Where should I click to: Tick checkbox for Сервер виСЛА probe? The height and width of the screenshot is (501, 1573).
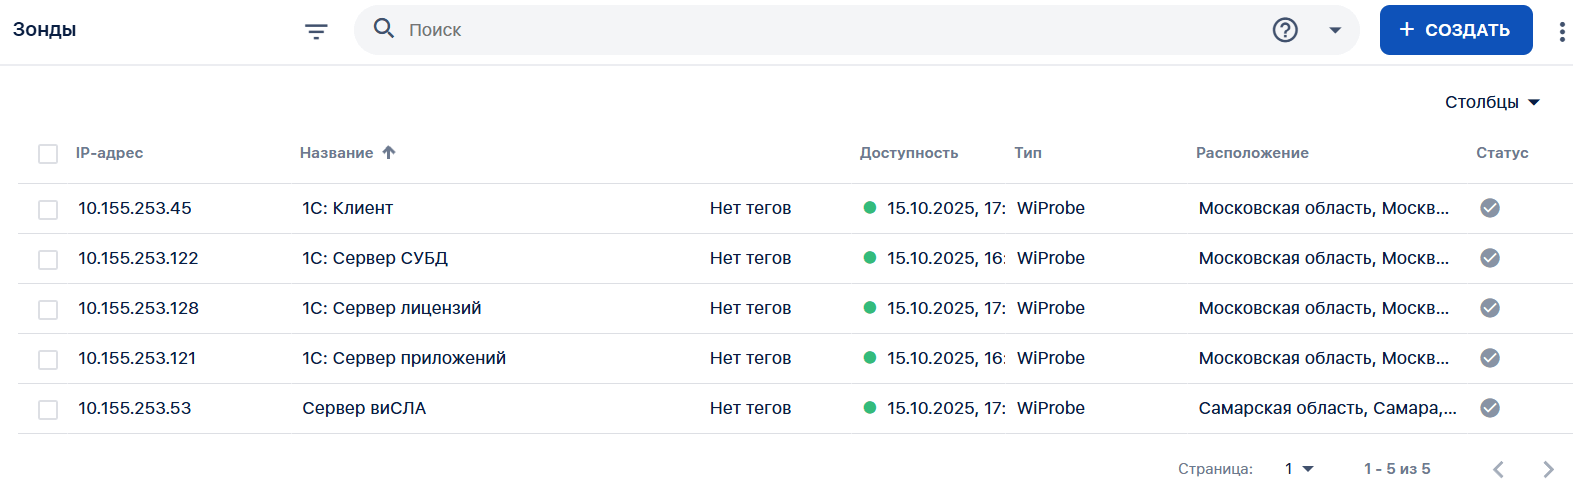tap(48, 410)
